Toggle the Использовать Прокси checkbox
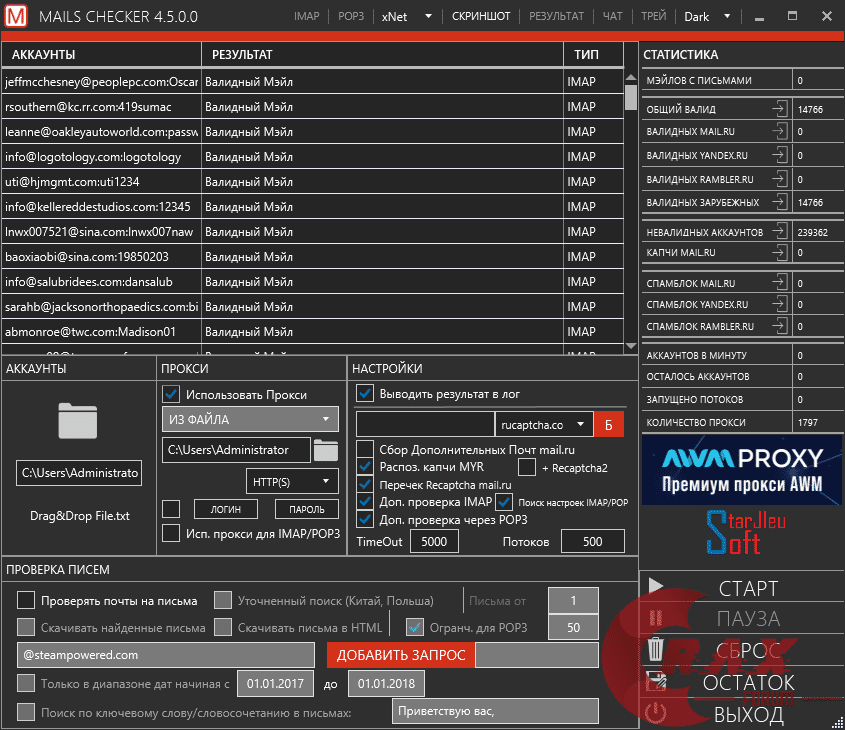Viewport: 845px width, 730px height. click(x=171, y=394)
